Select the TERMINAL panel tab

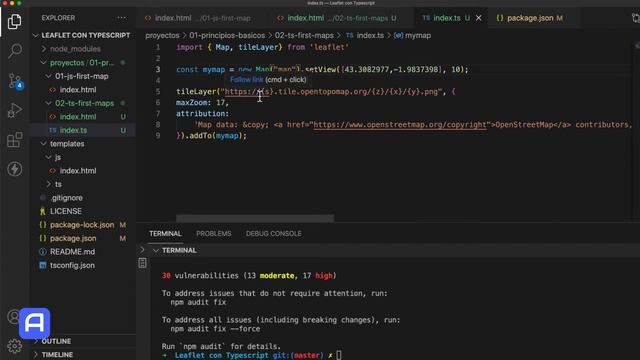[x=165, y=233]
